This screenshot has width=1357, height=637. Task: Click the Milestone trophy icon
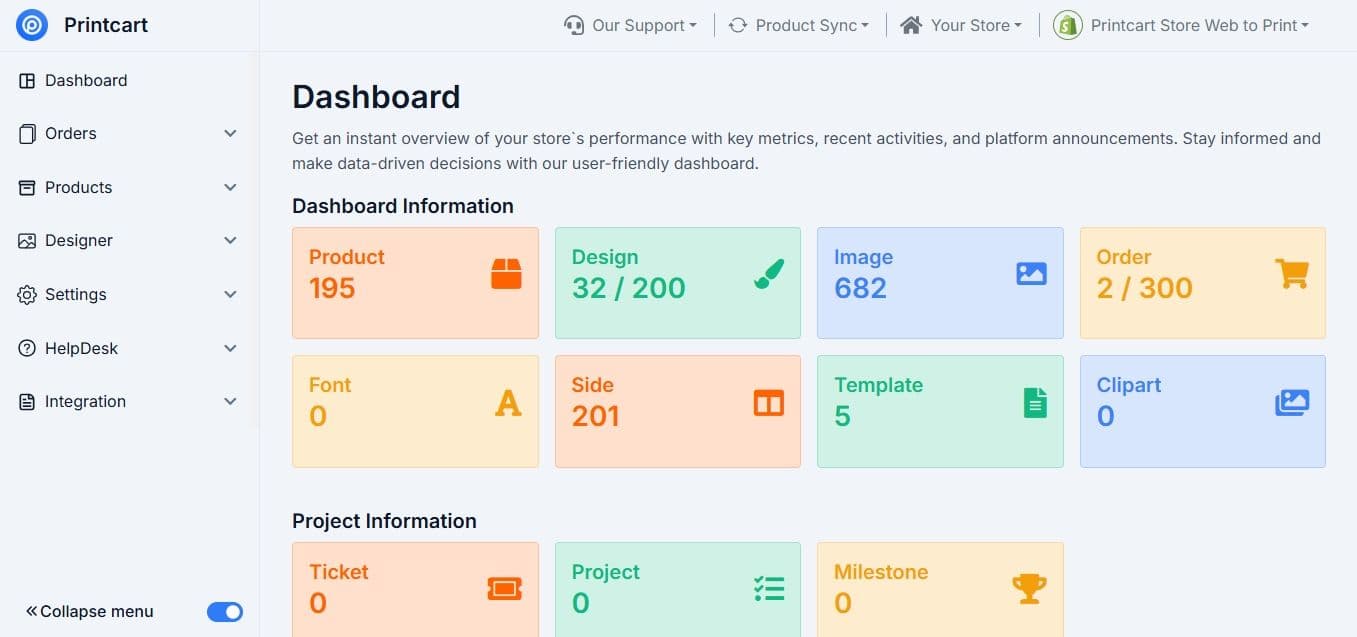coord(1029,588)
